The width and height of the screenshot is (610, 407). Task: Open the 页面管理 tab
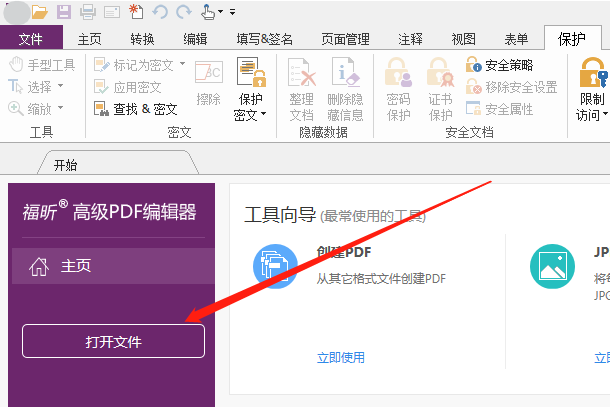click(x=345, y=39)
